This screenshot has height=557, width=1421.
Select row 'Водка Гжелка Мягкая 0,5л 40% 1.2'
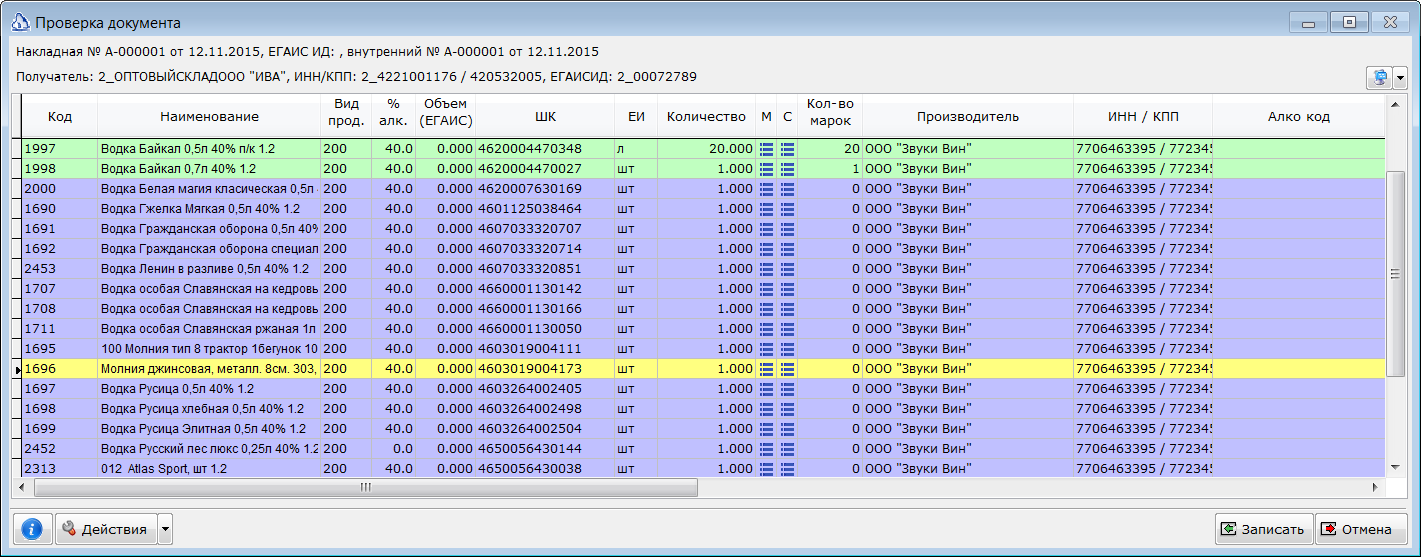click(x=703, y=208)
